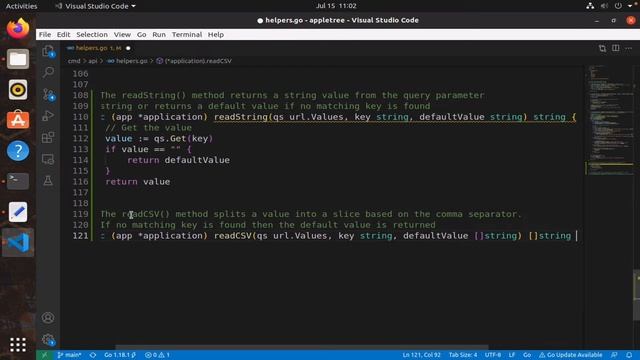This screenshot has height=360, width=640.
Task: Click the synchronize changes icon in status bar
Action: click(x=93, y=355)
